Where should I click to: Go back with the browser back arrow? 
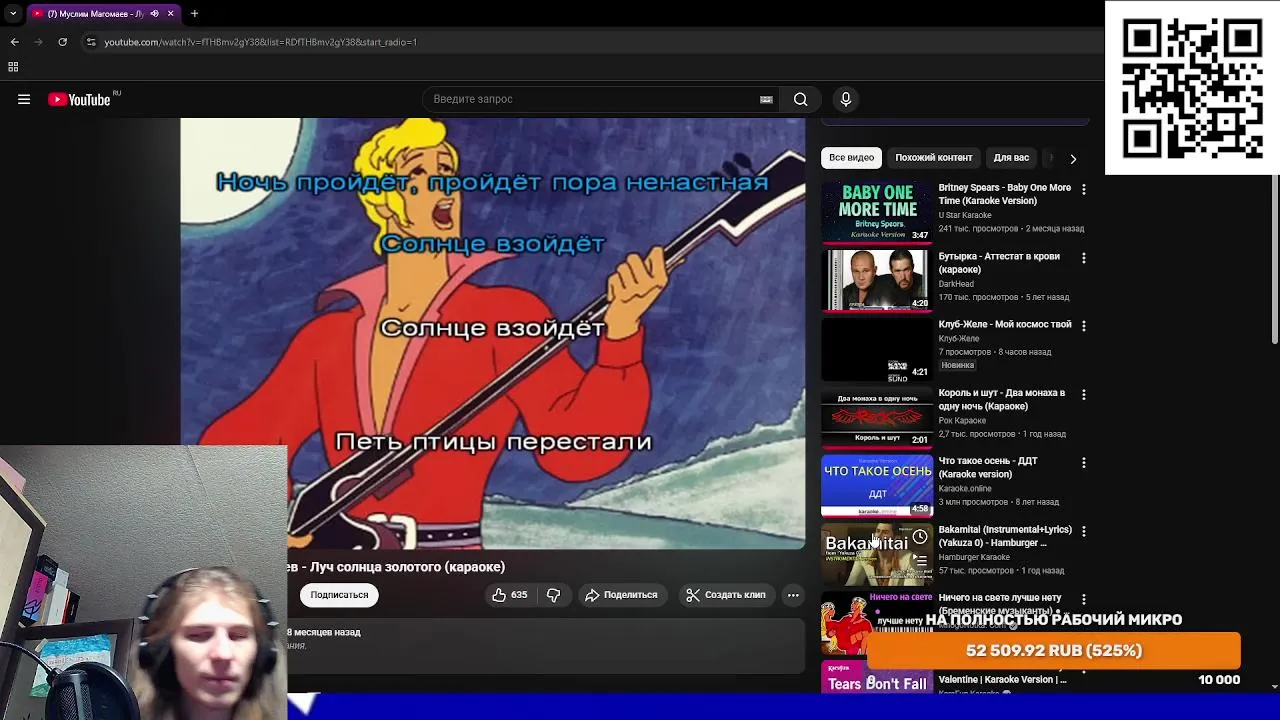(14, 42)
